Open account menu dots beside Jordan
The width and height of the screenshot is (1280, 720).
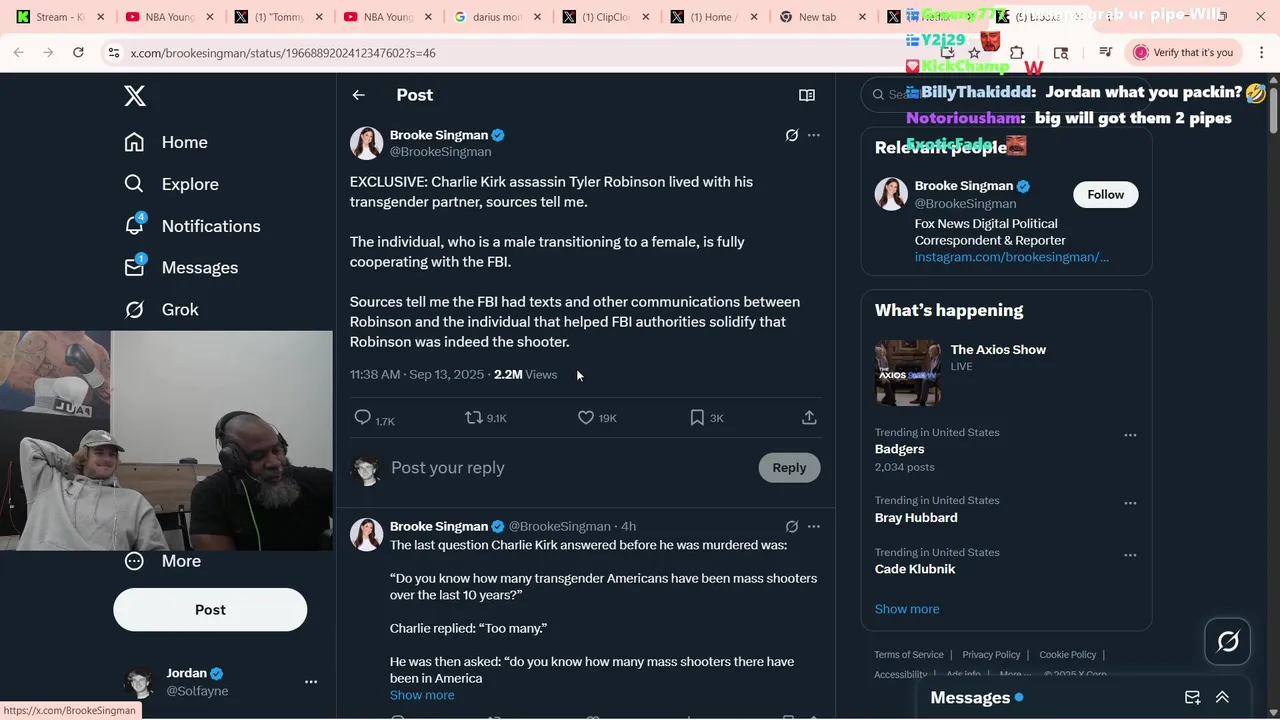(x=311, y=682)
